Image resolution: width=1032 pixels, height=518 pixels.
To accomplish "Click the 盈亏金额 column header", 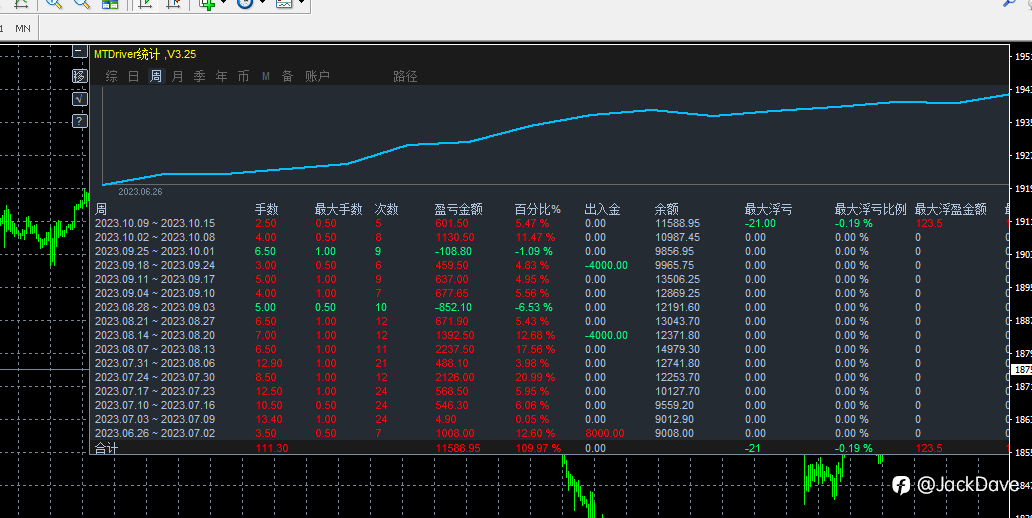I will click(x=458, y=209).
